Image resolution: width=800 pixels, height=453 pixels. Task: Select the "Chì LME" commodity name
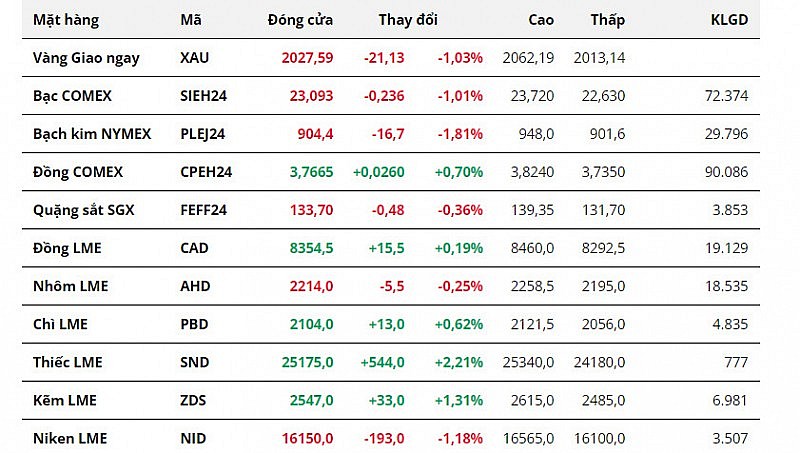(x=60, y=324)
